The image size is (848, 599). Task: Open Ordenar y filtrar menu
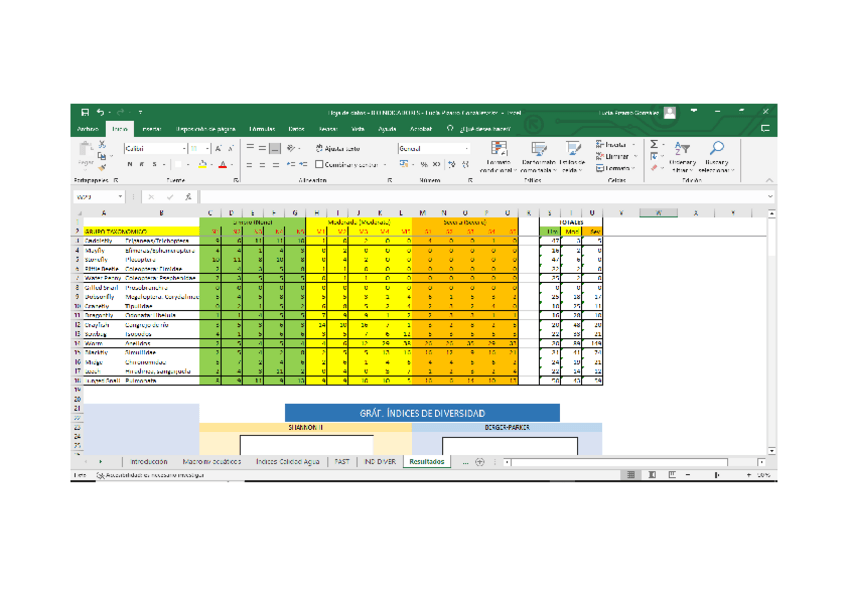click(682, 157)
